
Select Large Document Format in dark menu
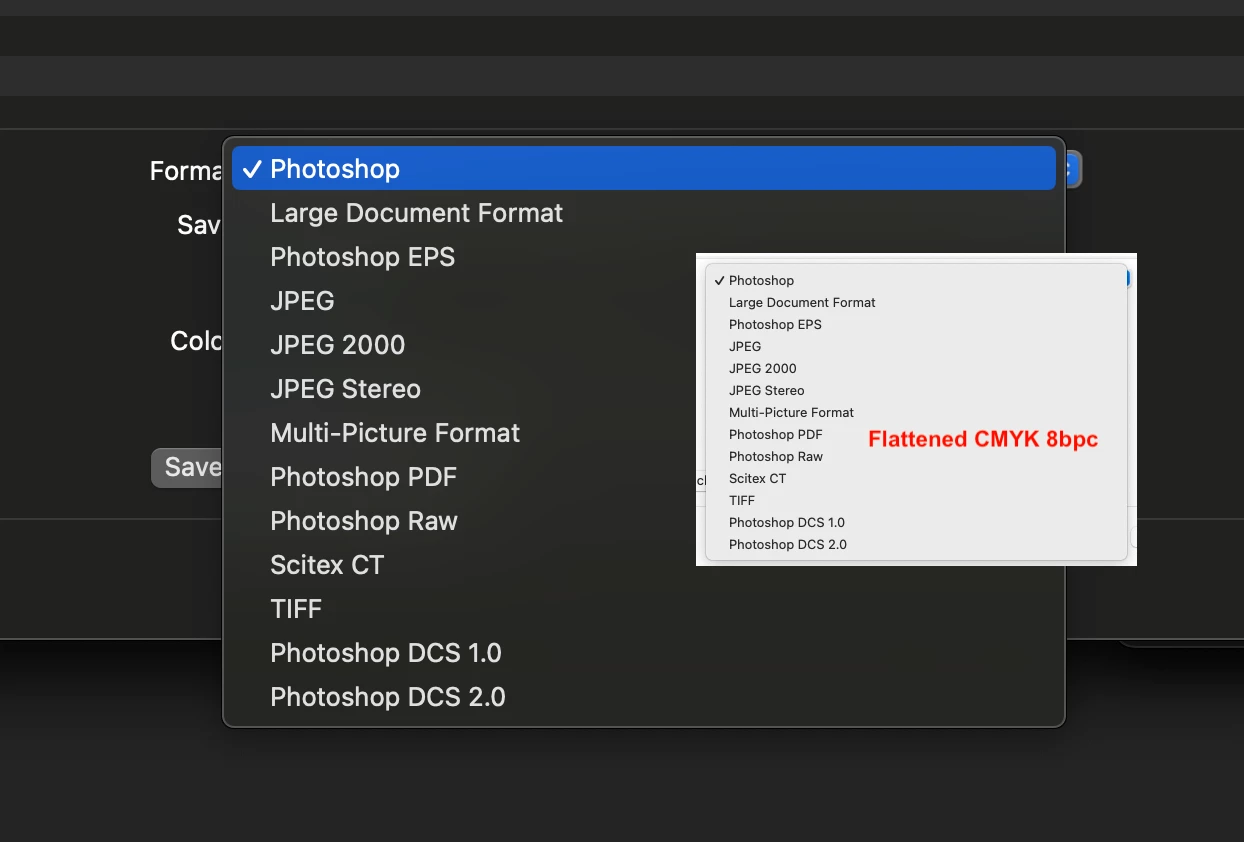click(644, 213)
